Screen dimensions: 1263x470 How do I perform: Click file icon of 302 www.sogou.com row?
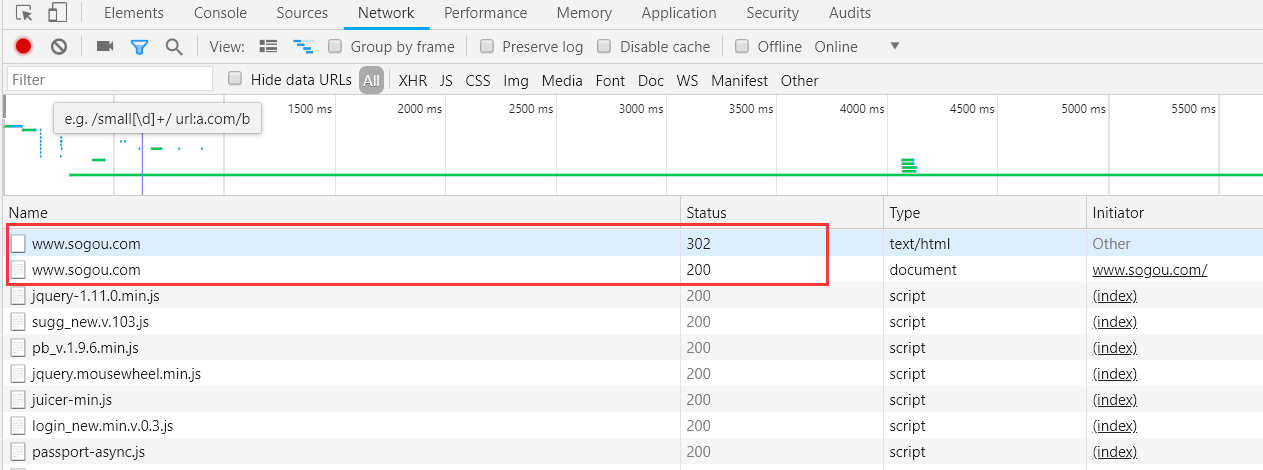point(18,243)
